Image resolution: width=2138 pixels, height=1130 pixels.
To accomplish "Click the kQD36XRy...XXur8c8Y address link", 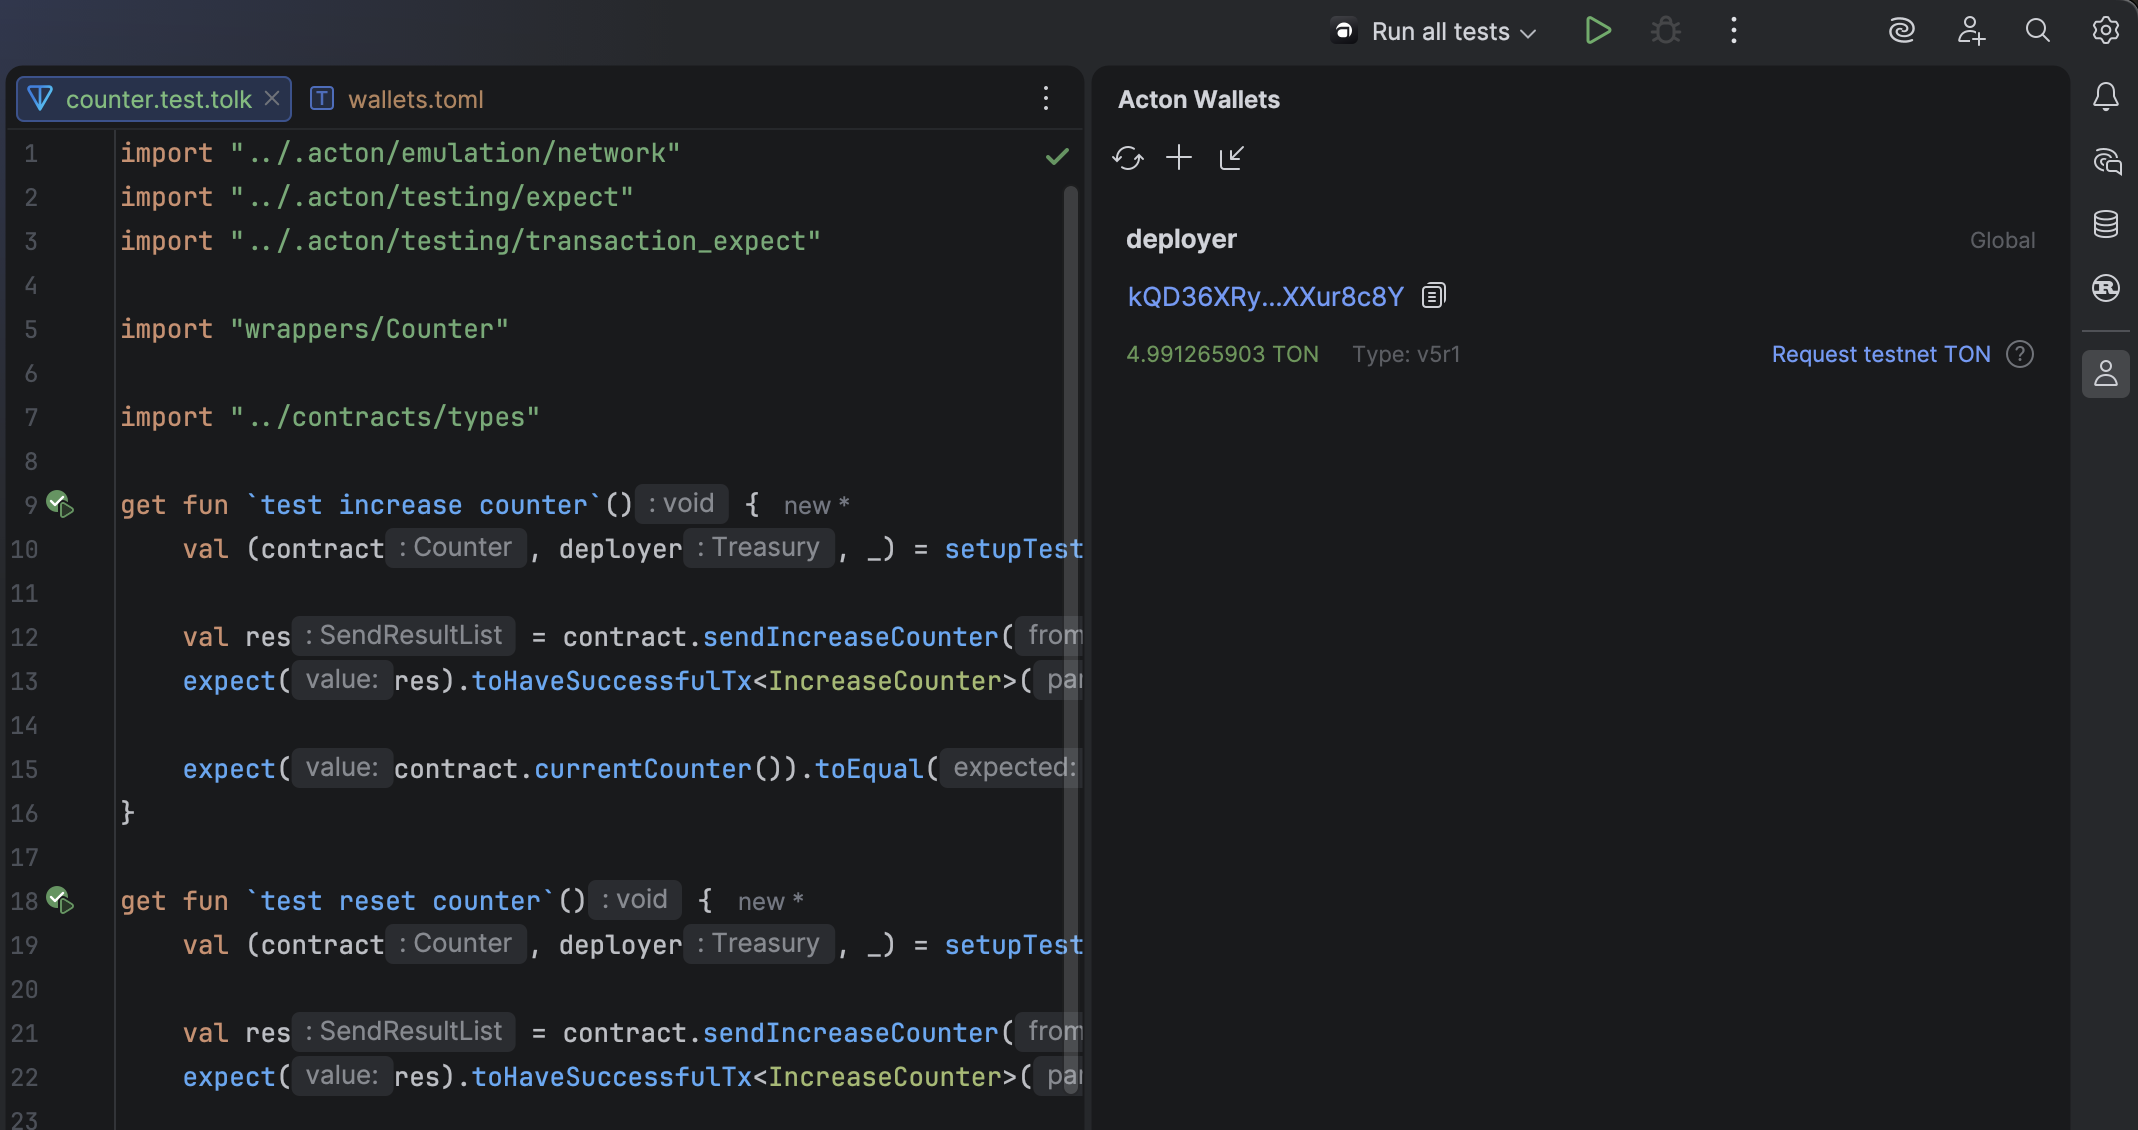I will [1265, 297].
